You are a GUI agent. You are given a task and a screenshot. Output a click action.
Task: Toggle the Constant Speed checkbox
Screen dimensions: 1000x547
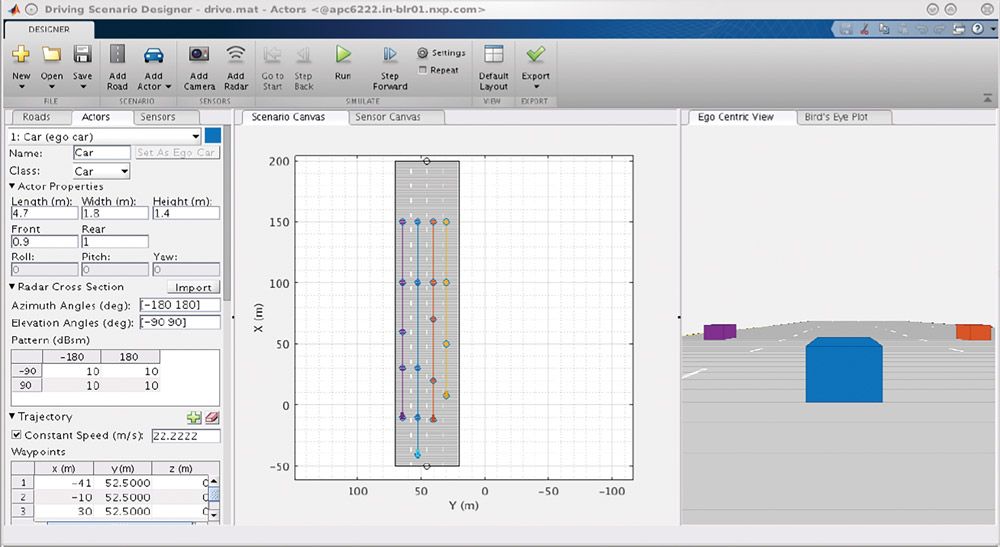coord(15,436)
